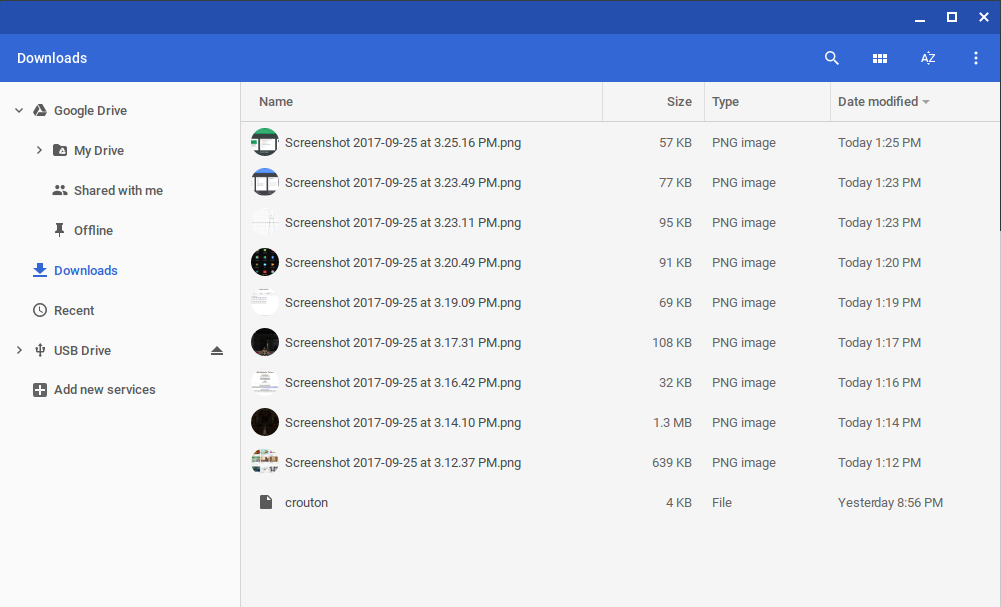This screenshot has width=1001, height=607.
Task: Select the 3.25.16 PM screenshot thumbnail
Action: [x=265, y=142]
